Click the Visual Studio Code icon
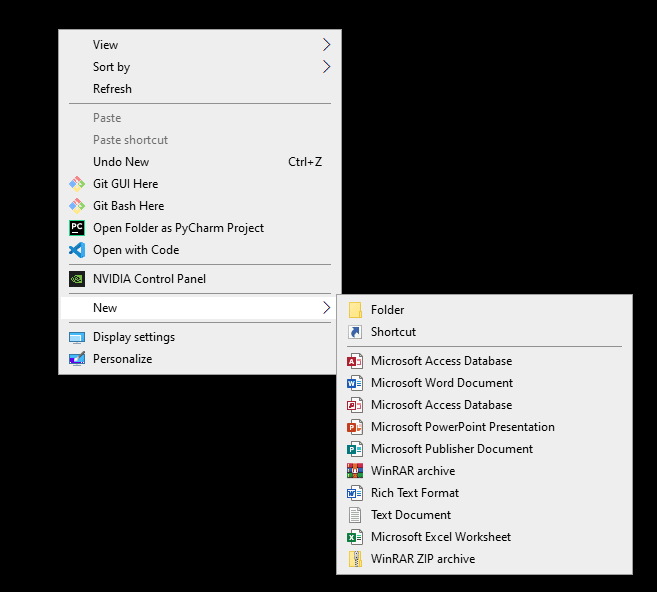Viewport: 657px width, 592px height. (77, 250)
